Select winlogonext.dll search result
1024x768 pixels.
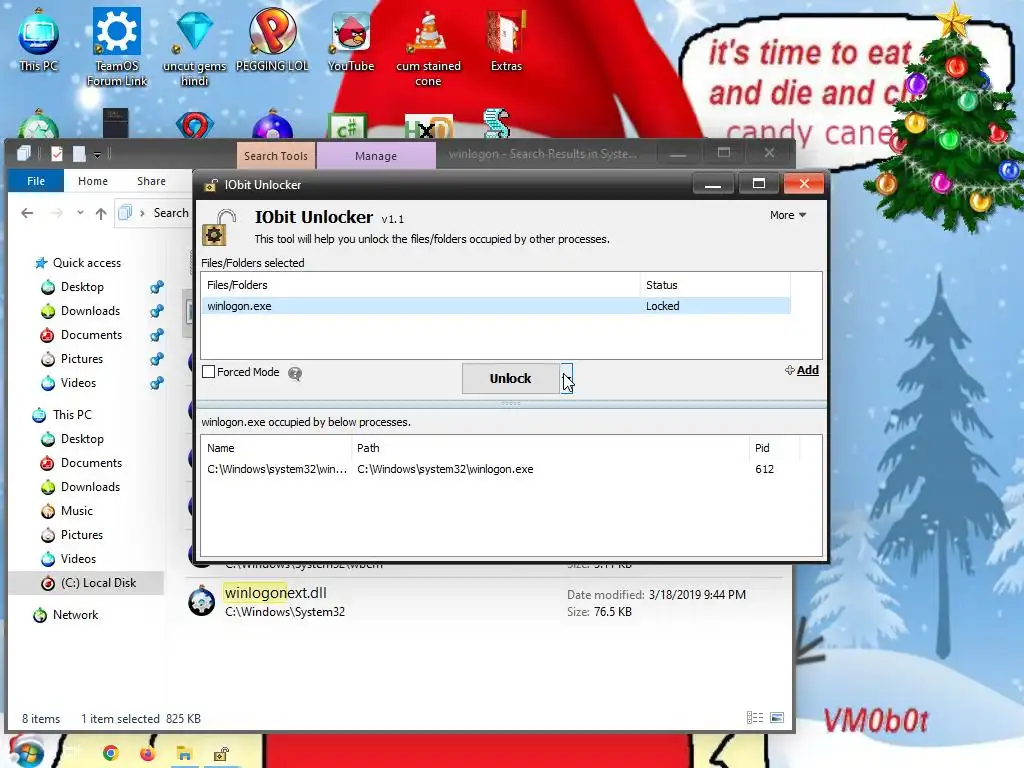(x=483, y=602)
